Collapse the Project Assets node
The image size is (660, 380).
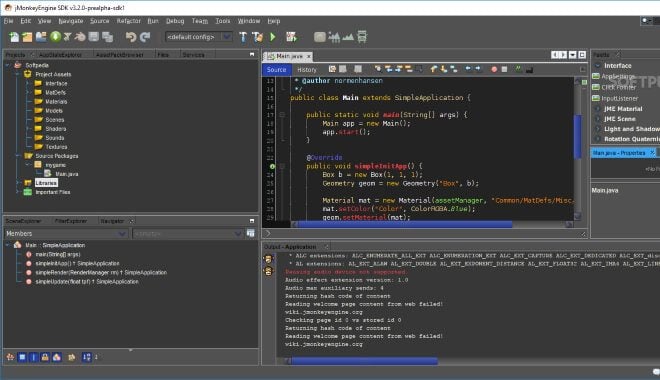click(17, 74)
